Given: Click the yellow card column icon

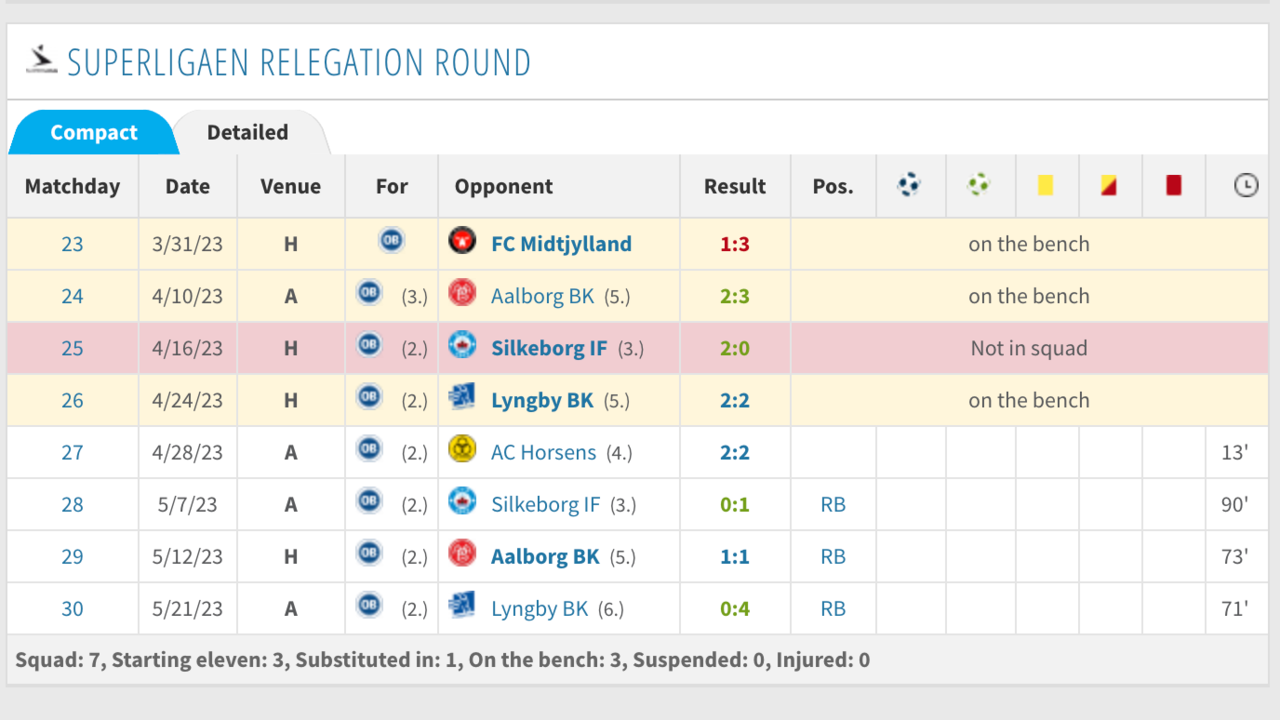Looking at the screenshot, I should coord(1045,186).
